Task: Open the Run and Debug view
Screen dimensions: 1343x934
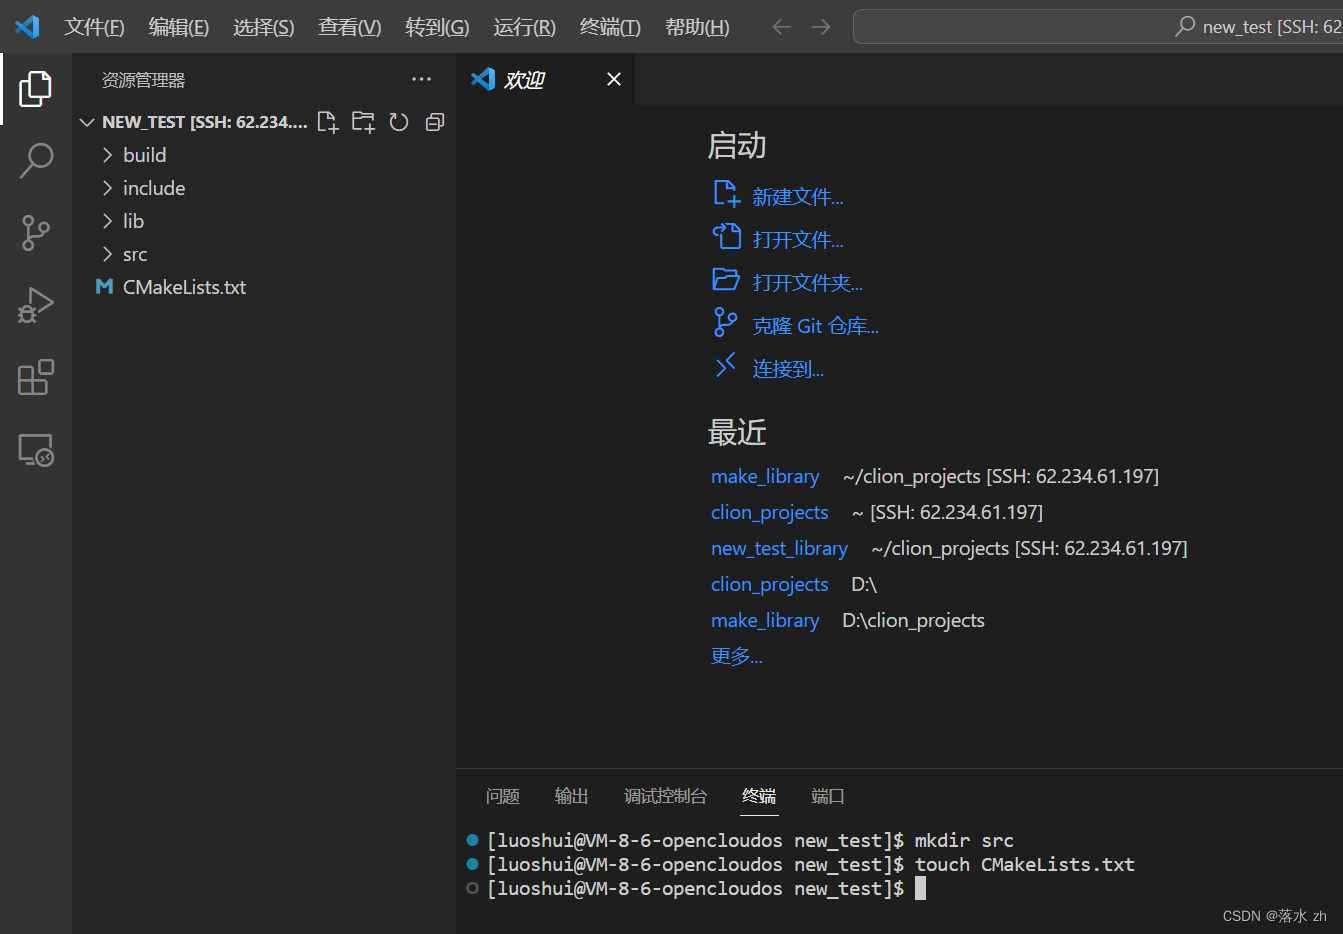Action: pos(36,305)
